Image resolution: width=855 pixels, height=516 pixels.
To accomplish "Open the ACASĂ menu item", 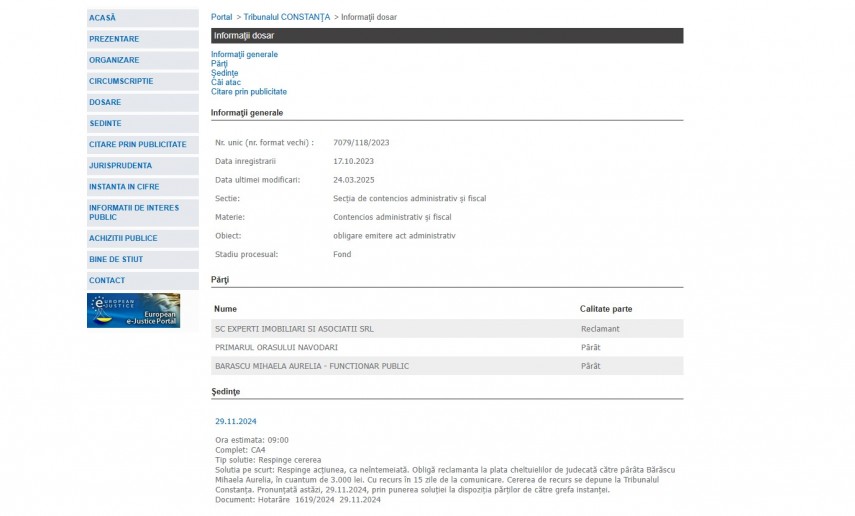I will 103,18.
